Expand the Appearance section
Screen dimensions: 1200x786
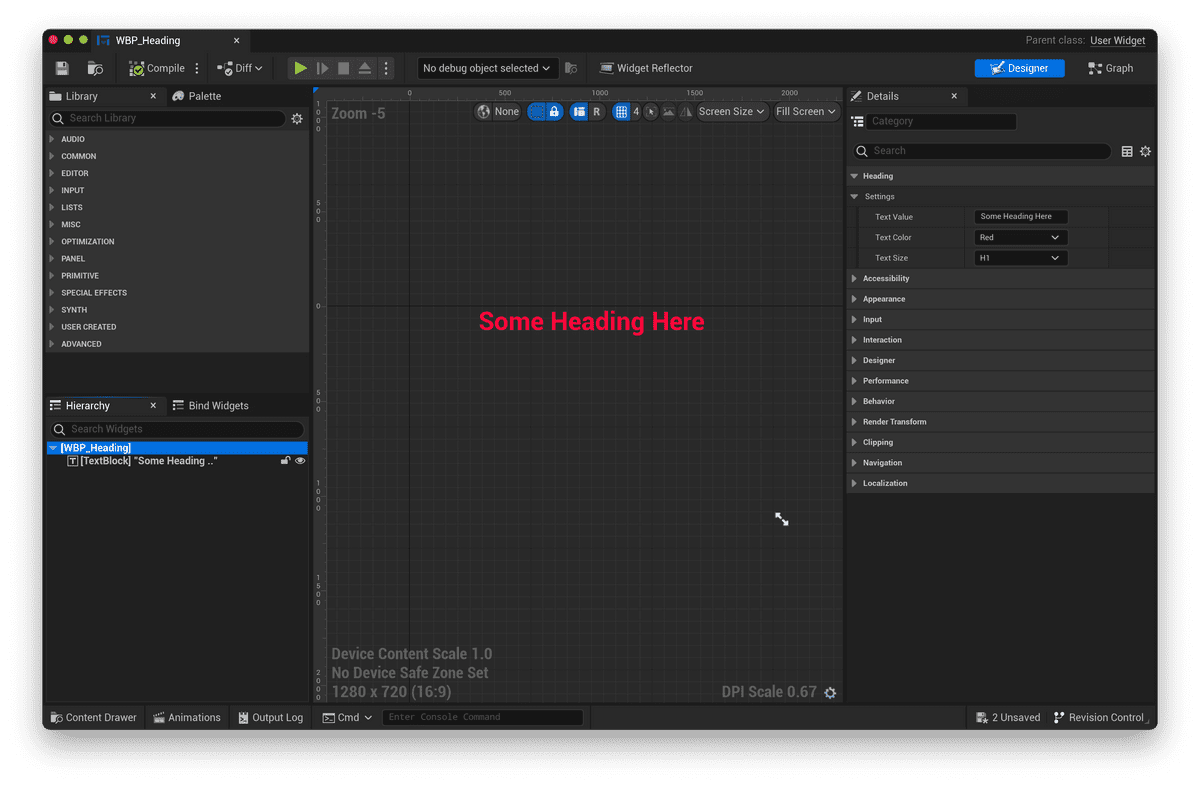coord(884,299)
